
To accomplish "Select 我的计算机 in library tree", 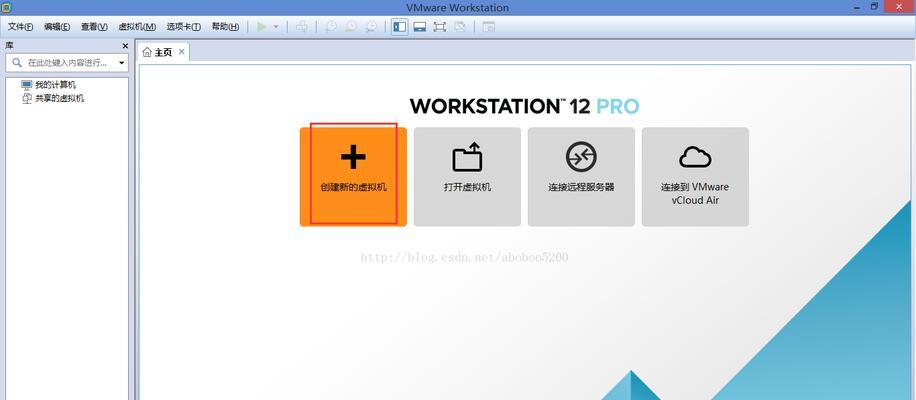I will click(x=55, y=85).
